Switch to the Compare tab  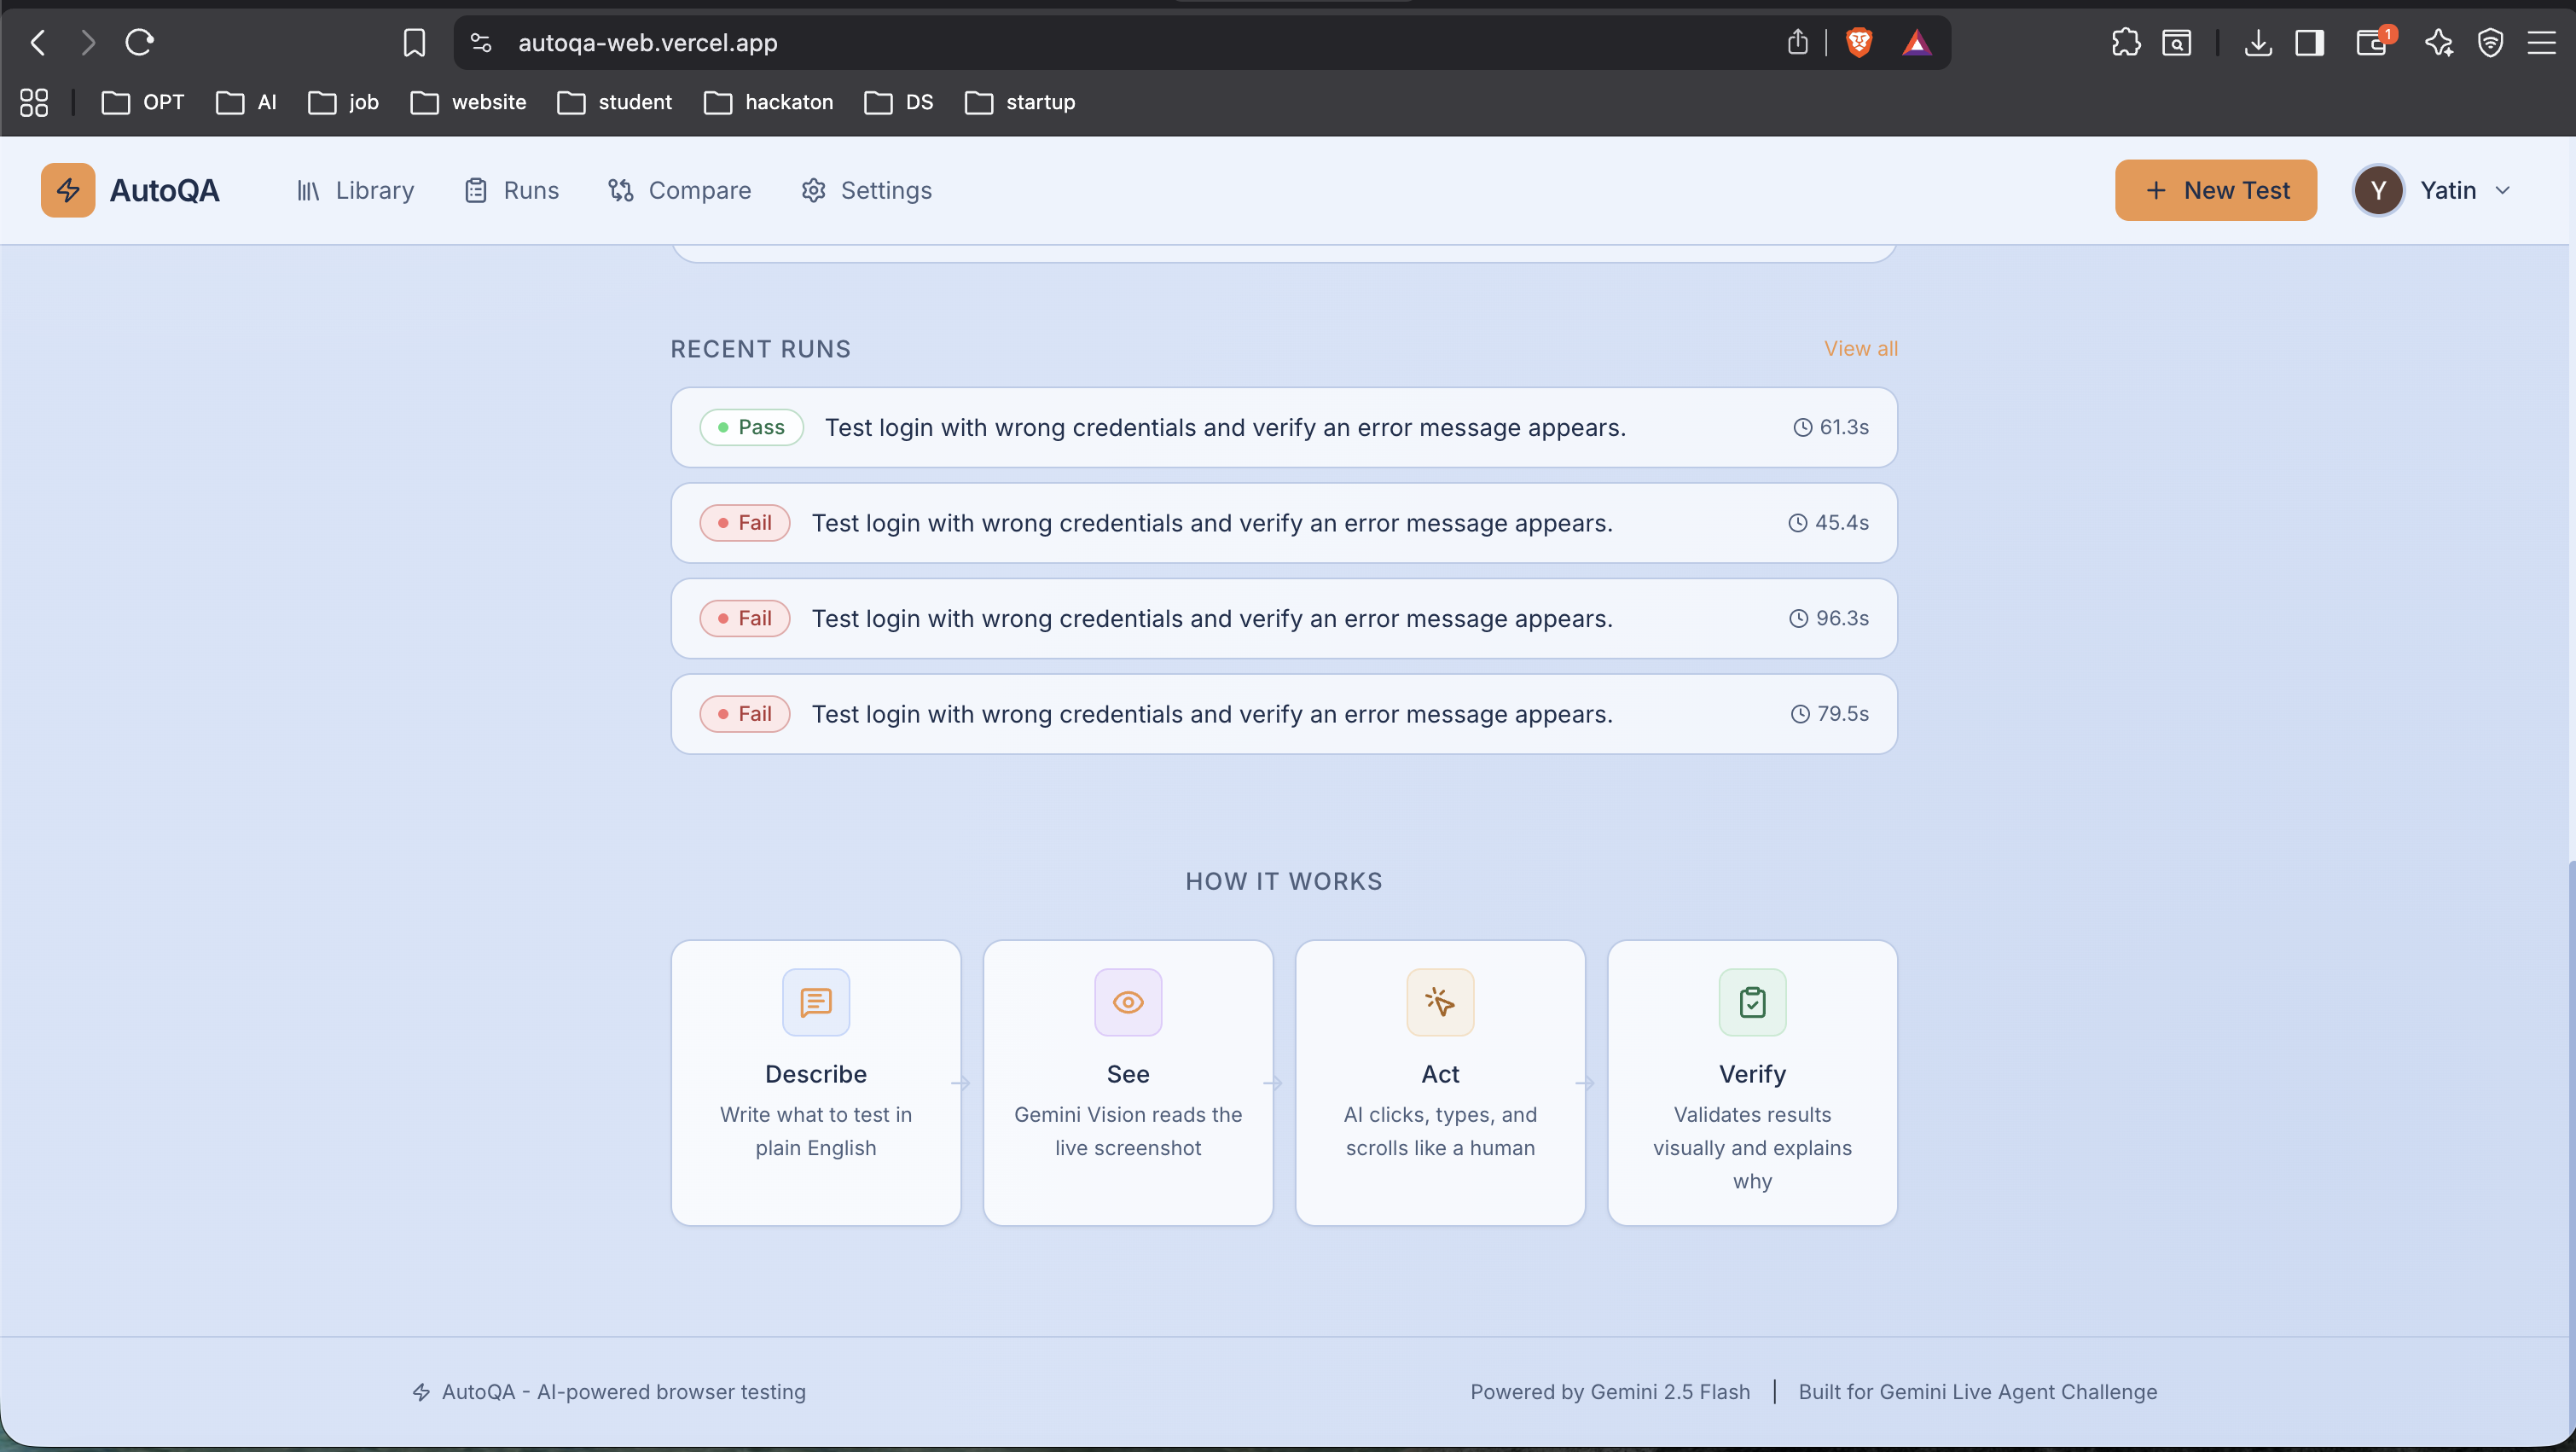click(680, 190)
